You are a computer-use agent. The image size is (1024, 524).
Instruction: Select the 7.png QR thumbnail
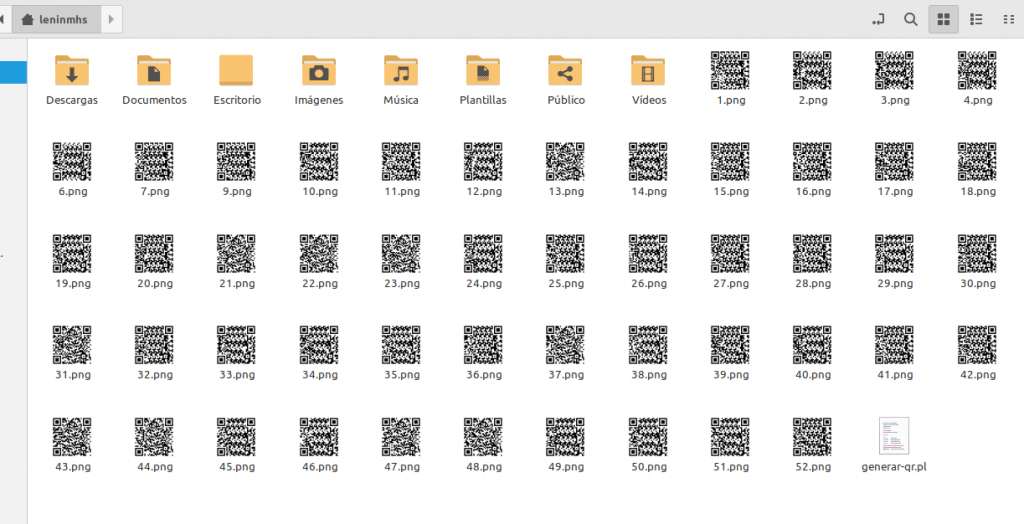[x=154, y=162]
